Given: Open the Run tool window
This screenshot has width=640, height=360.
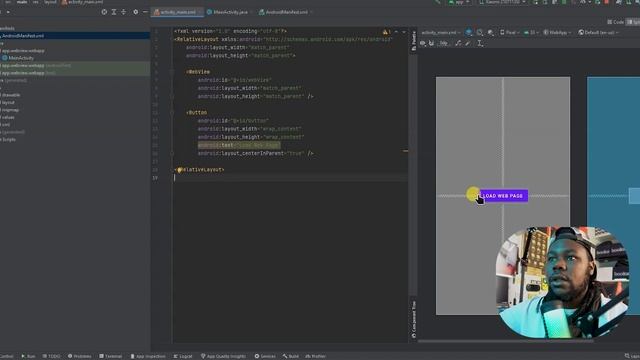Looking at the screenshot, I should [28, 356].
